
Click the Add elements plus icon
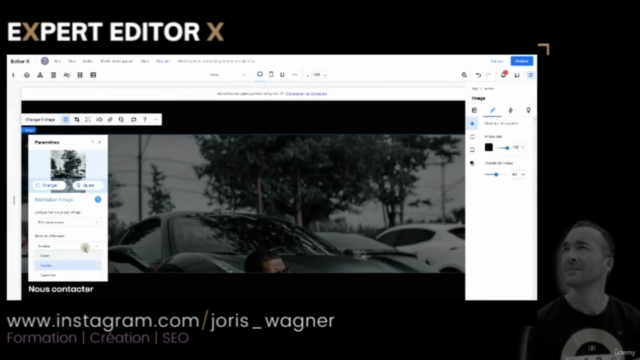point(13,75)
